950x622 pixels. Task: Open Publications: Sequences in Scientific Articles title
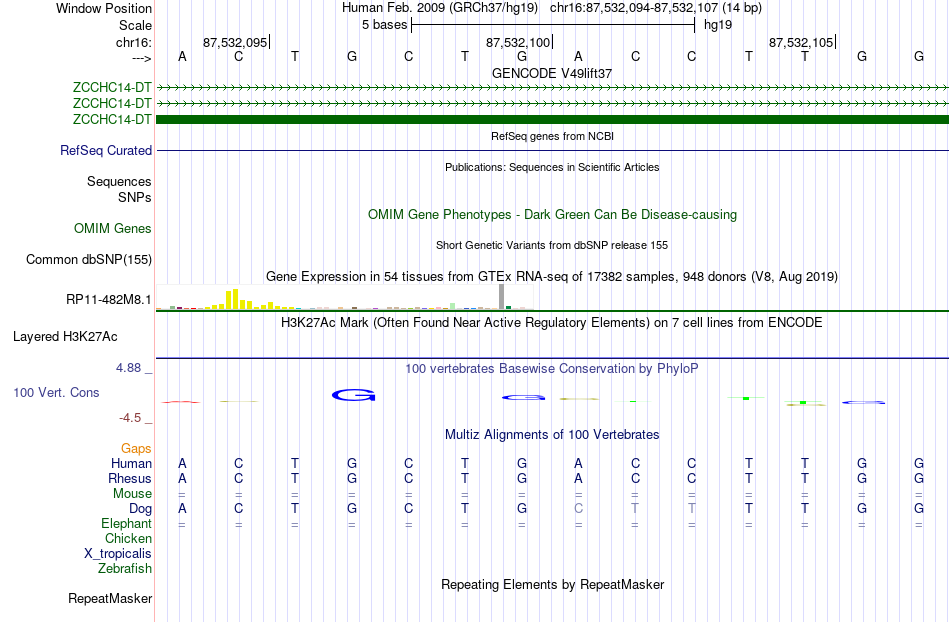click(x=552, y=167)
